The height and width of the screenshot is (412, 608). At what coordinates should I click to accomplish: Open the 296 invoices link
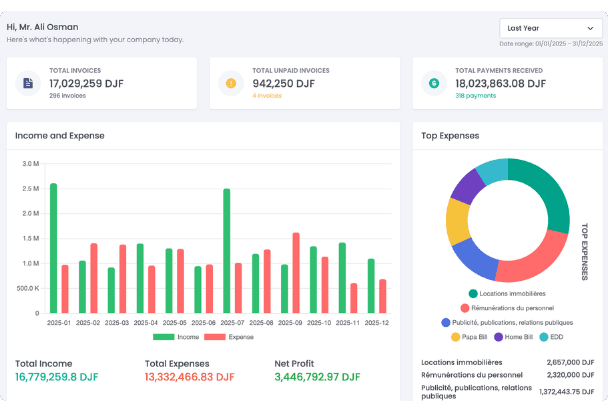pyautogui.click(x=64, y=96)
